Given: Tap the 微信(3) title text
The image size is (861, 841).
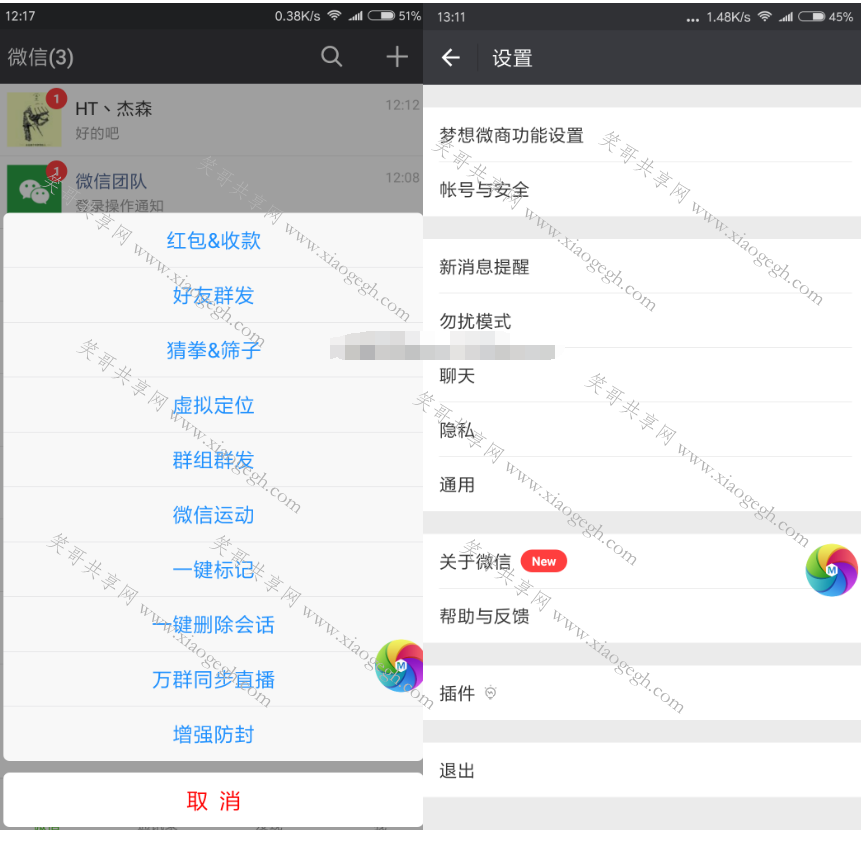Looking at the screenshot, I should (x=41, y=57).
